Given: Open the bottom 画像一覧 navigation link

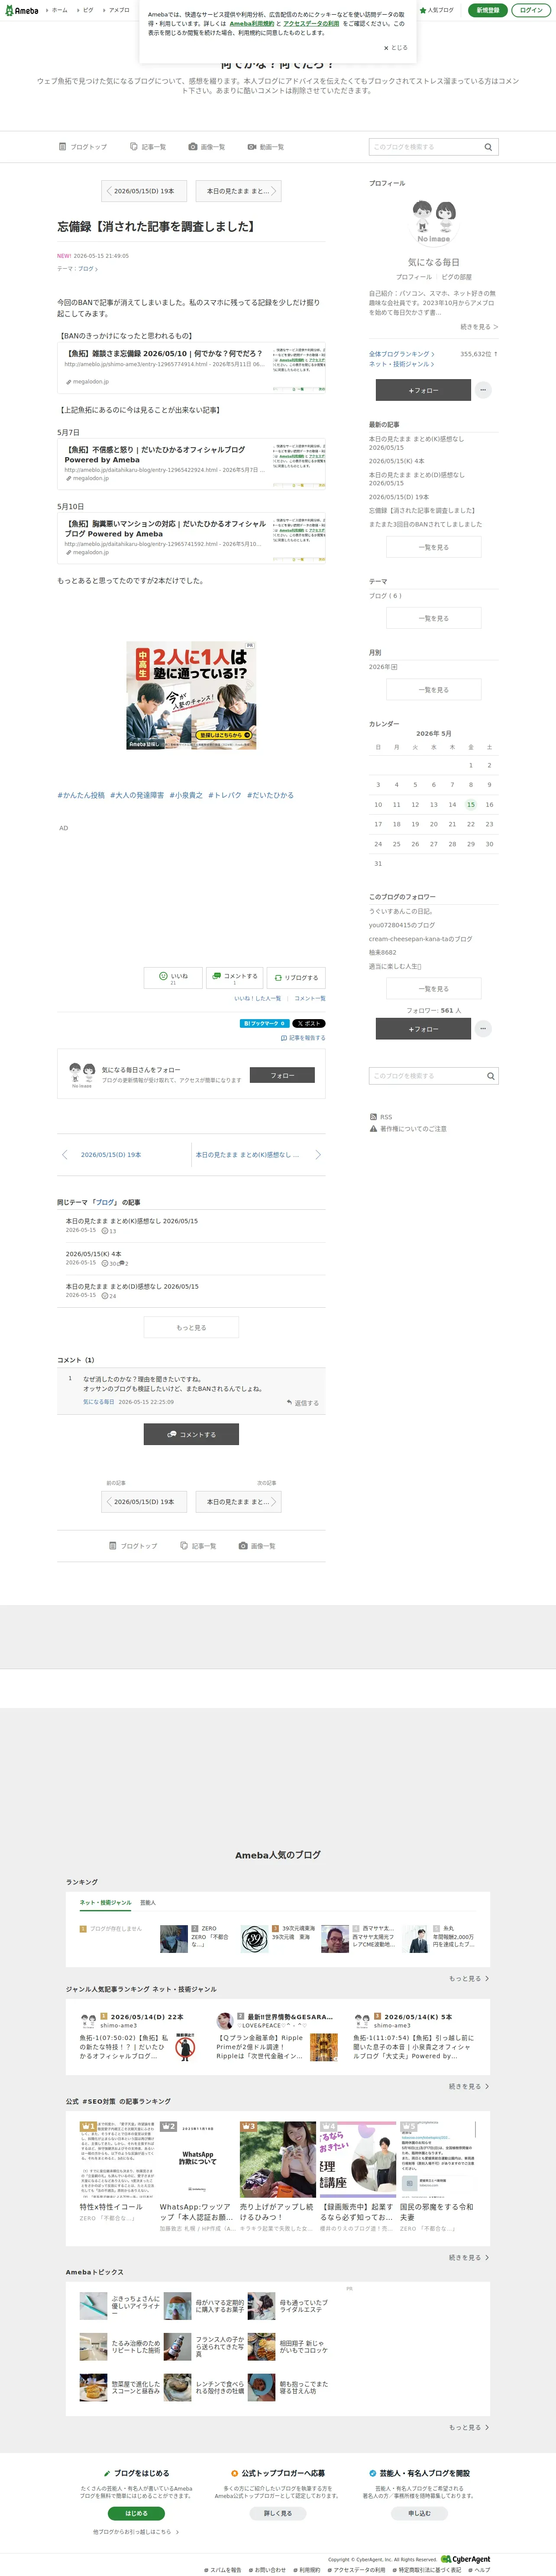Looking at the screenshot, I should point(257,1546).
